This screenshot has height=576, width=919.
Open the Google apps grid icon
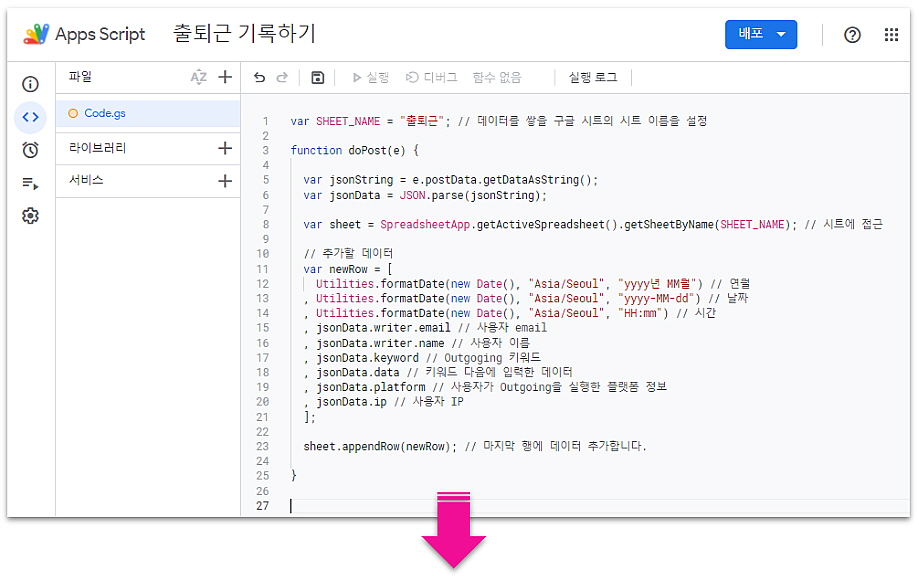point(891,35)
